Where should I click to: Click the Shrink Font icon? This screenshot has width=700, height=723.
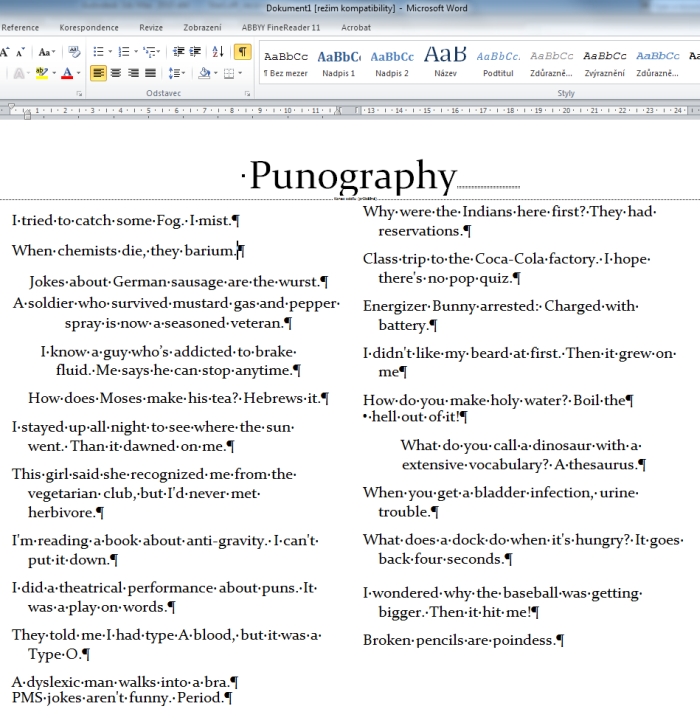point(20,52)
